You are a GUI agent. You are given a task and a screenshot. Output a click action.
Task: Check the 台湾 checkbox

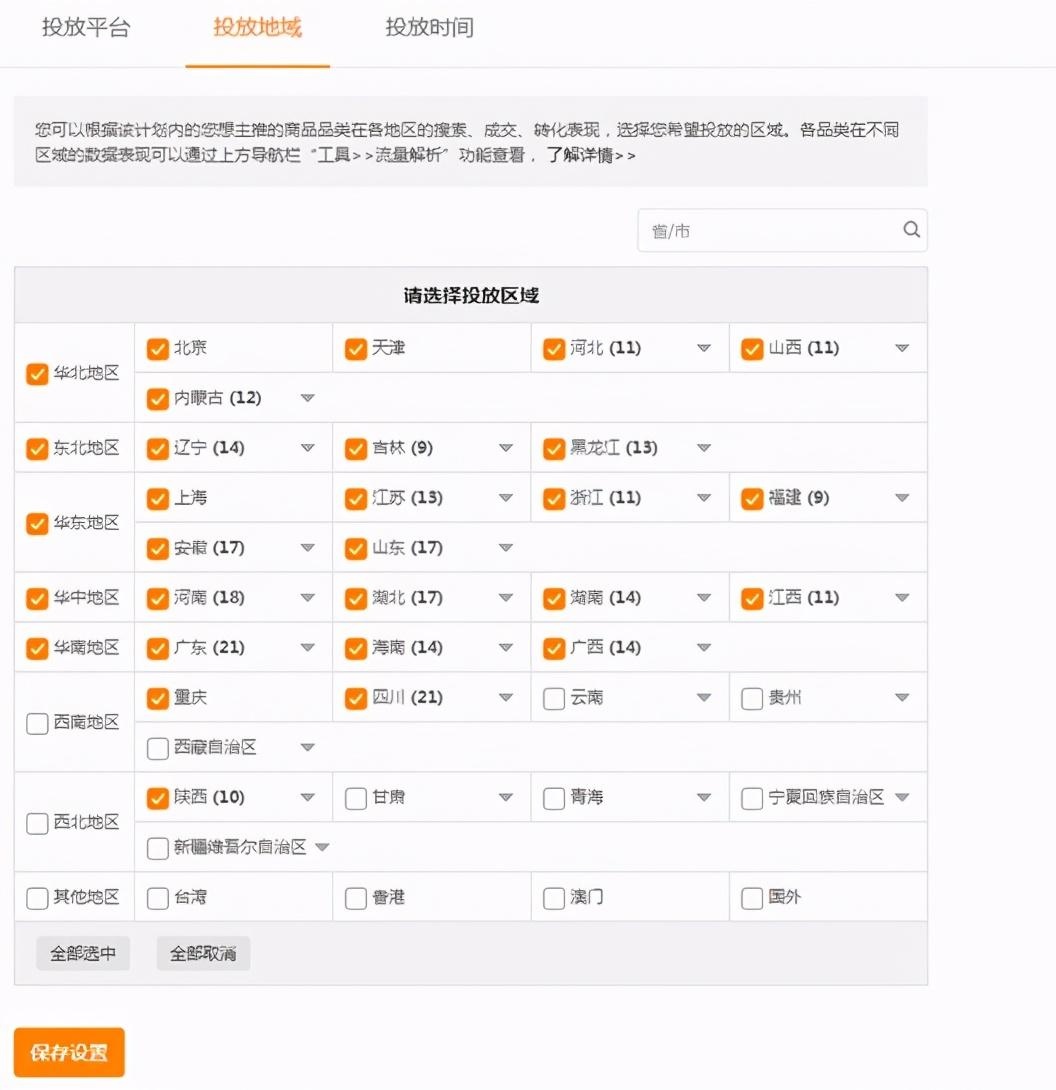[158, 898]
